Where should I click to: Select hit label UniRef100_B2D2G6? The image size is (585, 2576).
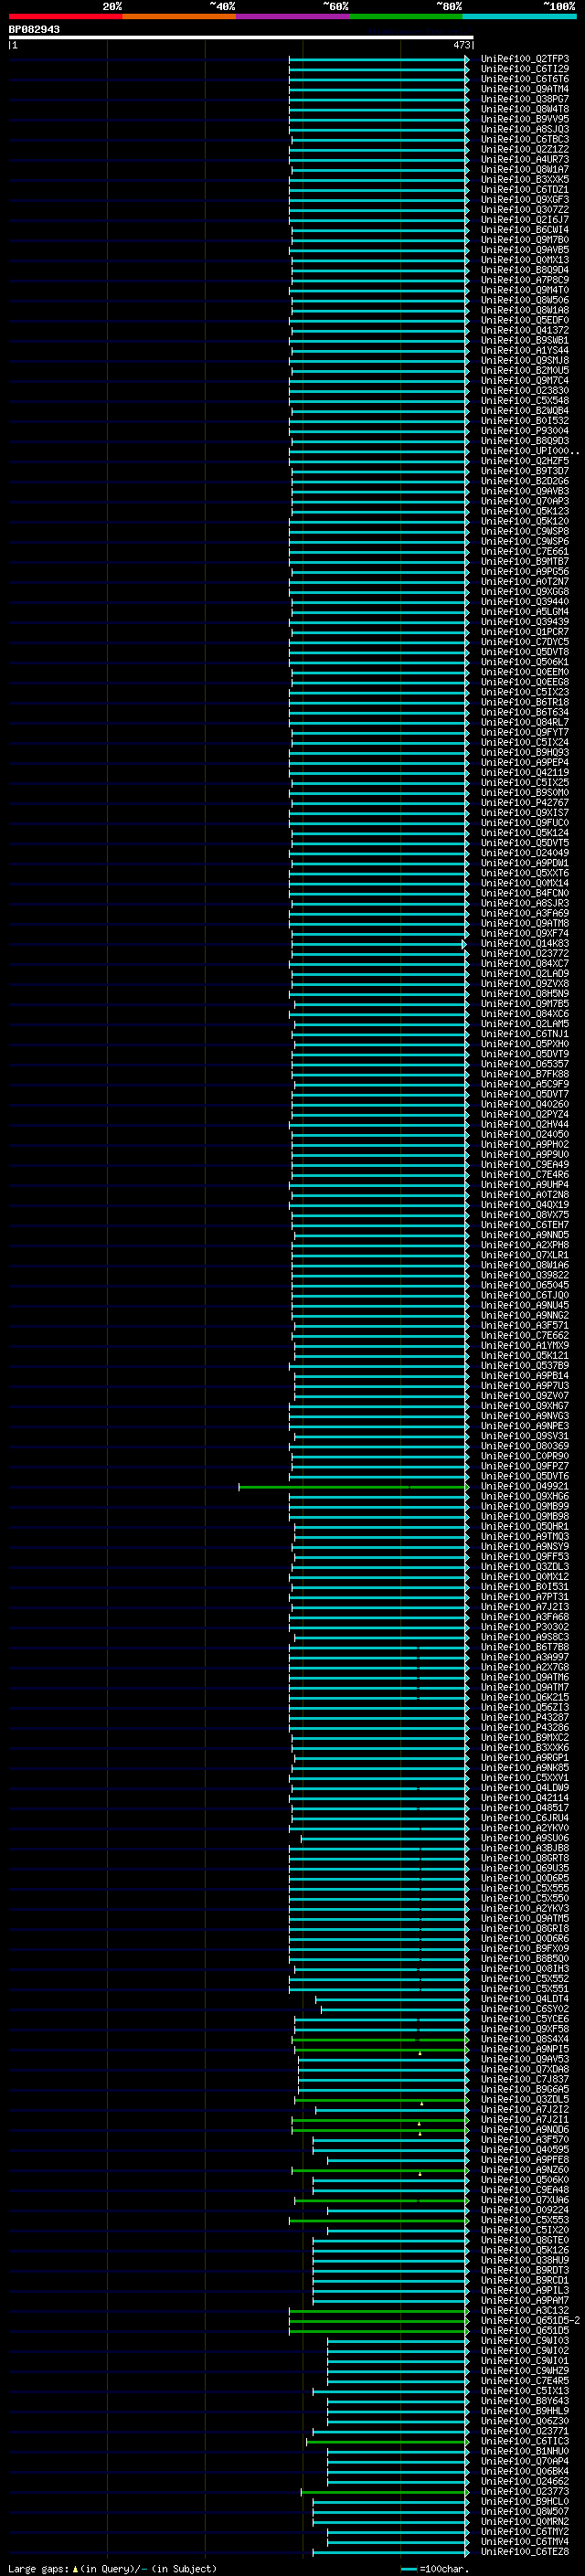[x=524, y=481]
